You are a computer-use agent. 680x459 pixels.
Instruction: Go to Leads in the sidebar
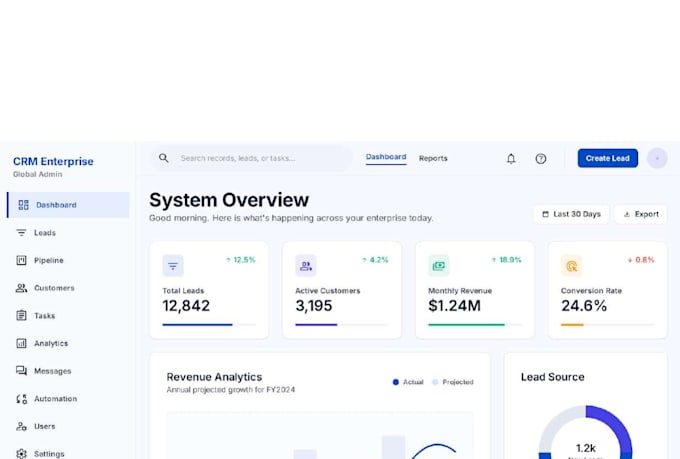pyautogui.click(x=68, y=233)
